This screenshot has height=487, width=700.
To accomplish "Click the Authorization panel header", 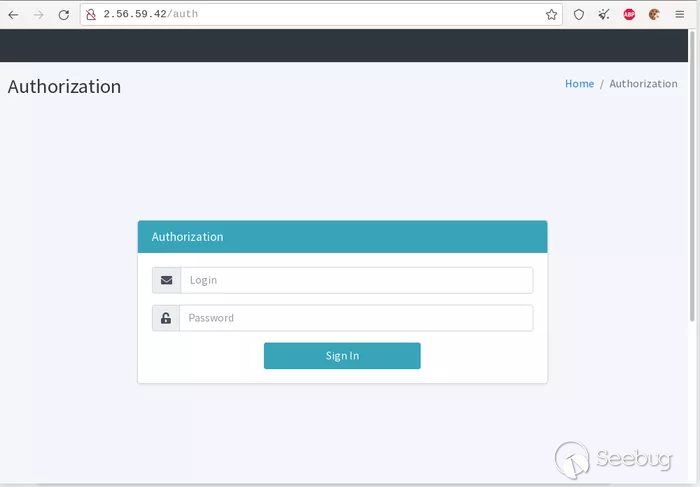I will tap(342, 237).
